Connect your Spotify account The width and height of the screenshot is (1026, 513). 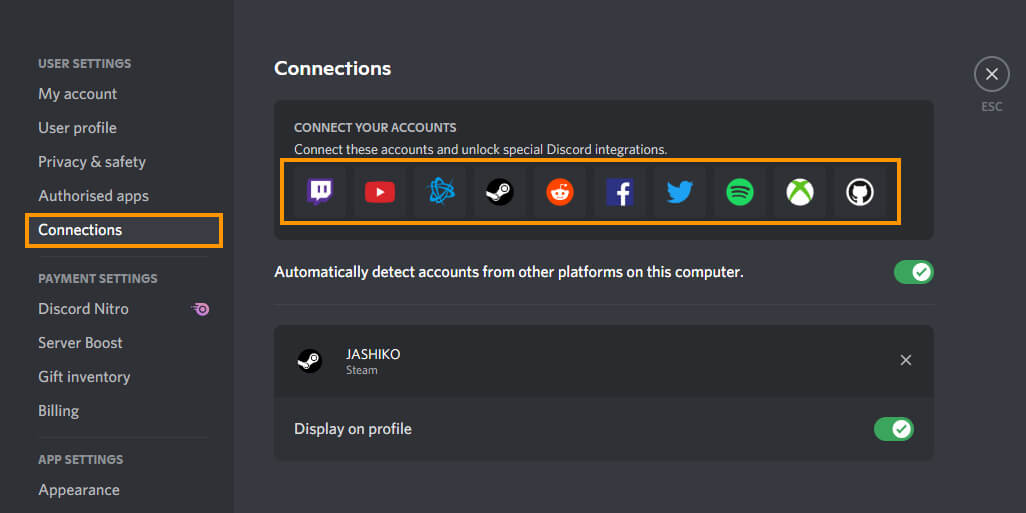pyautogui.click(x=740, y=192)
